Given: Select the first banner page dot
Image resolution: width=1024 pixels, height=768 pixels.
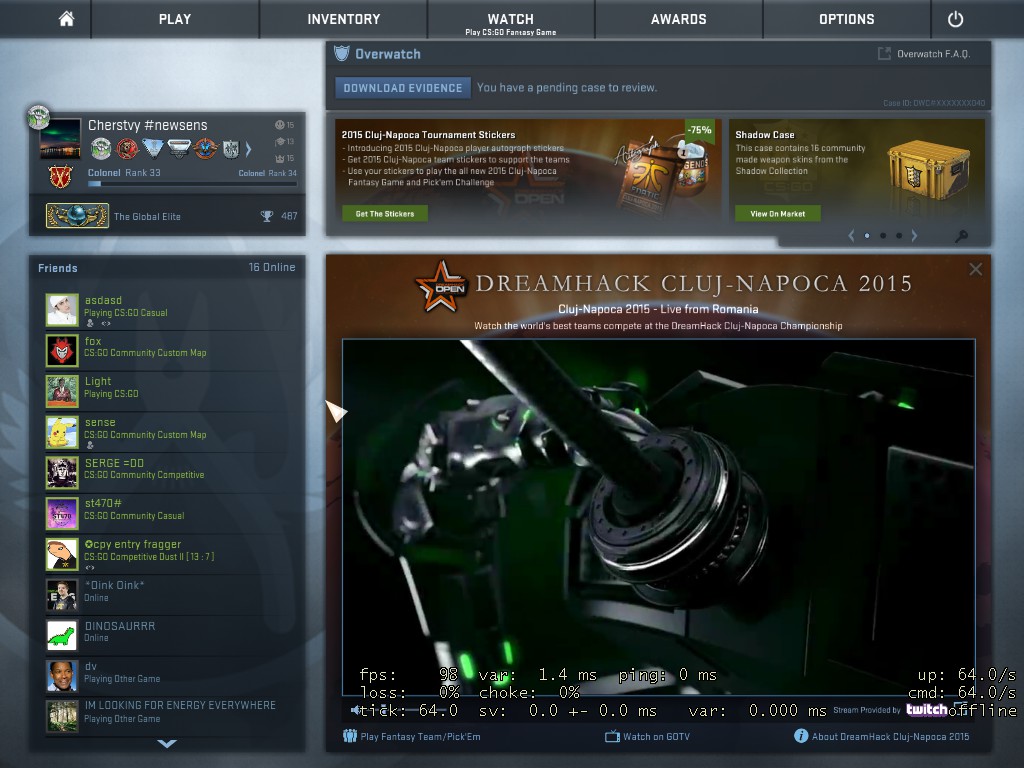Looking at the screenshot, I should coord(867,236).
